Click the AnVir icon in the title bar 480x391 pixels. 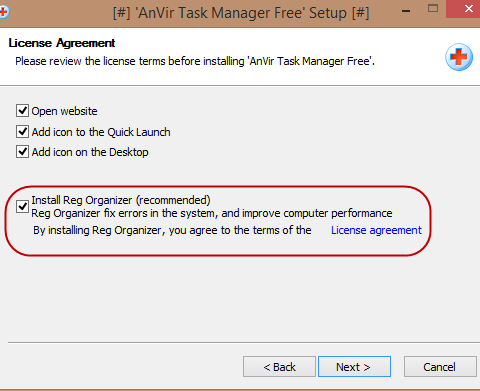pos(4,12)
